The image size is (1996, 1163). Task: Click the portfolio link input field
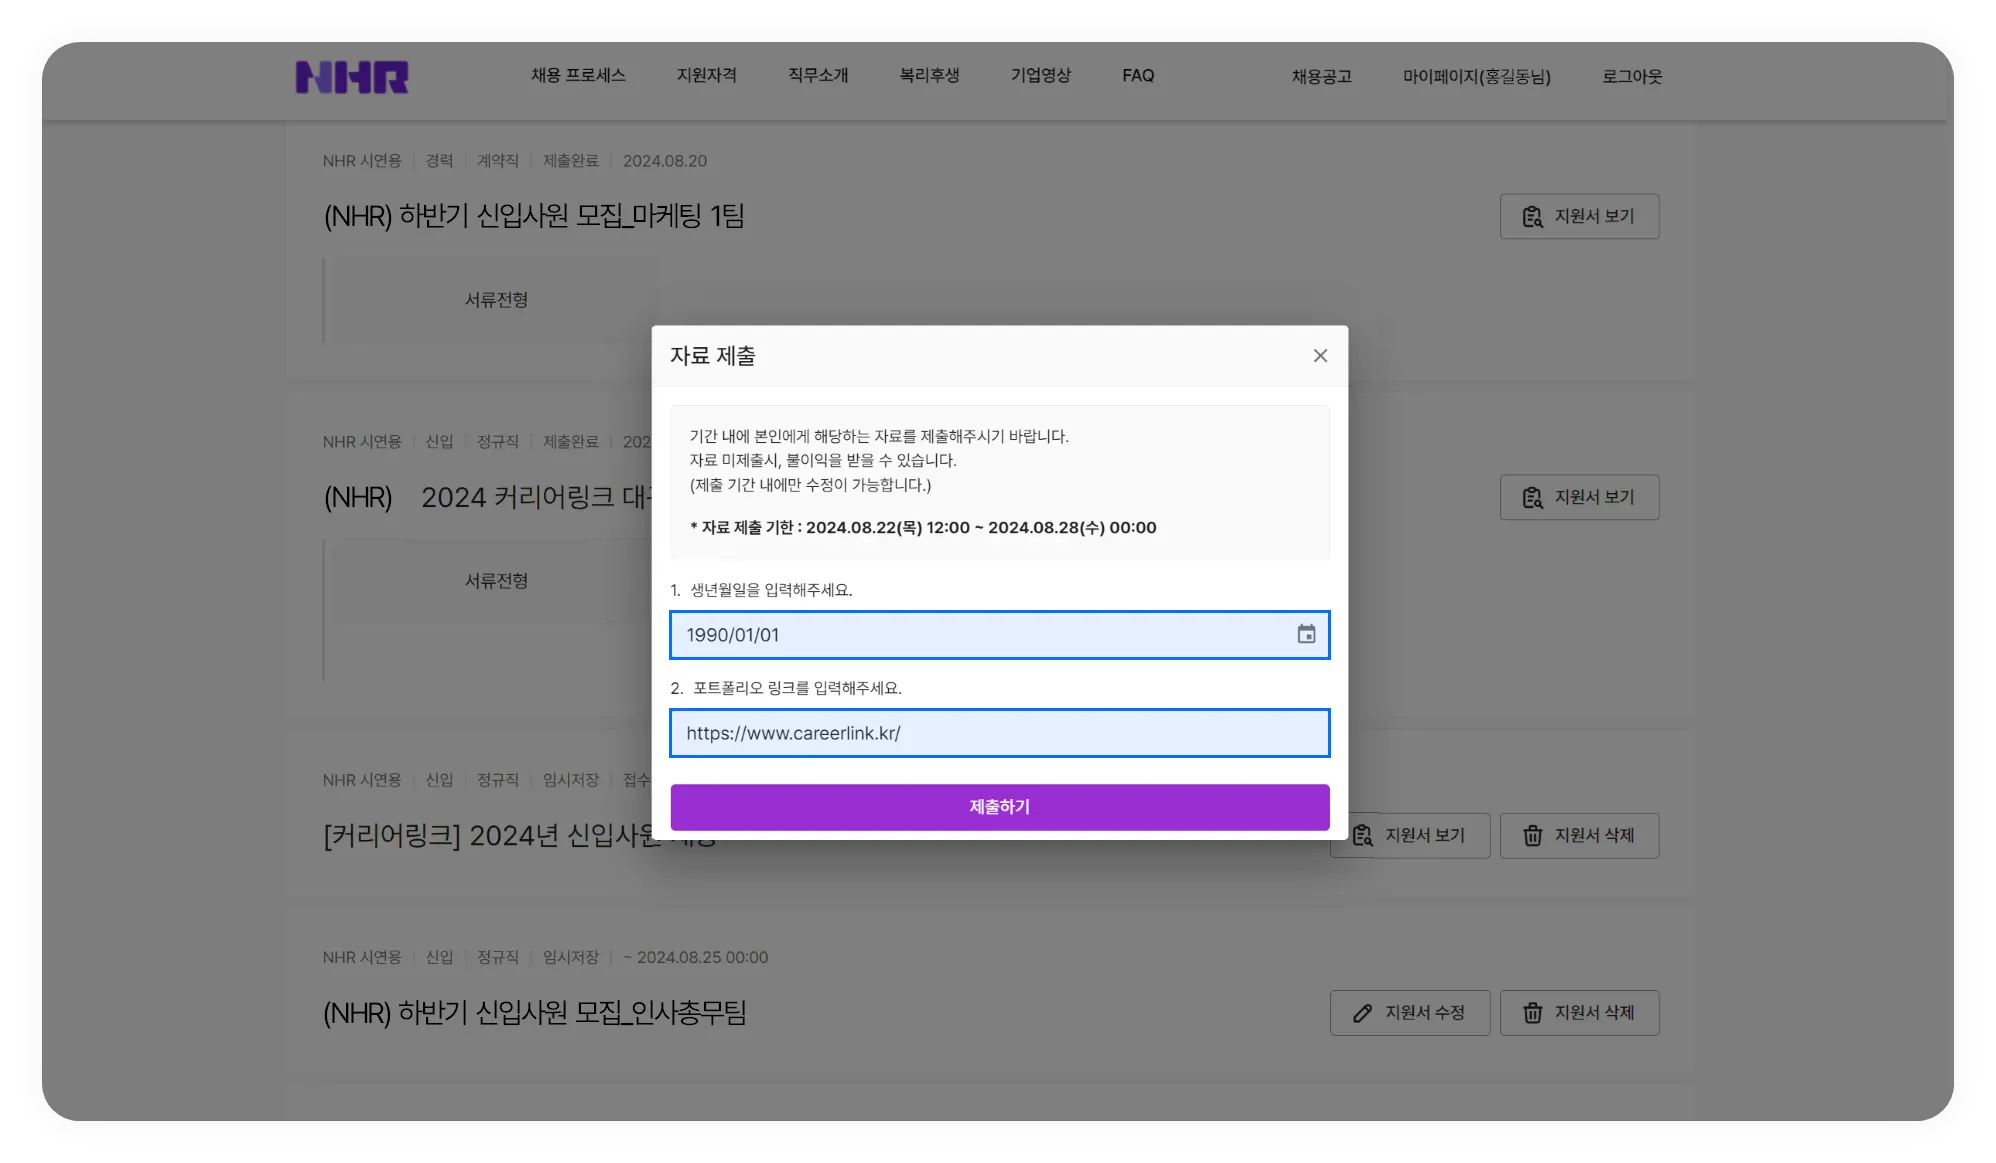[x=999, y=733]
